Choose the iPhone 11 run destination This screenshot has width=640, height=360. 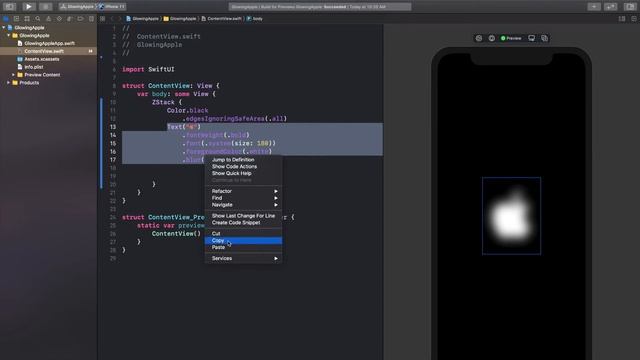click(112, 7)
